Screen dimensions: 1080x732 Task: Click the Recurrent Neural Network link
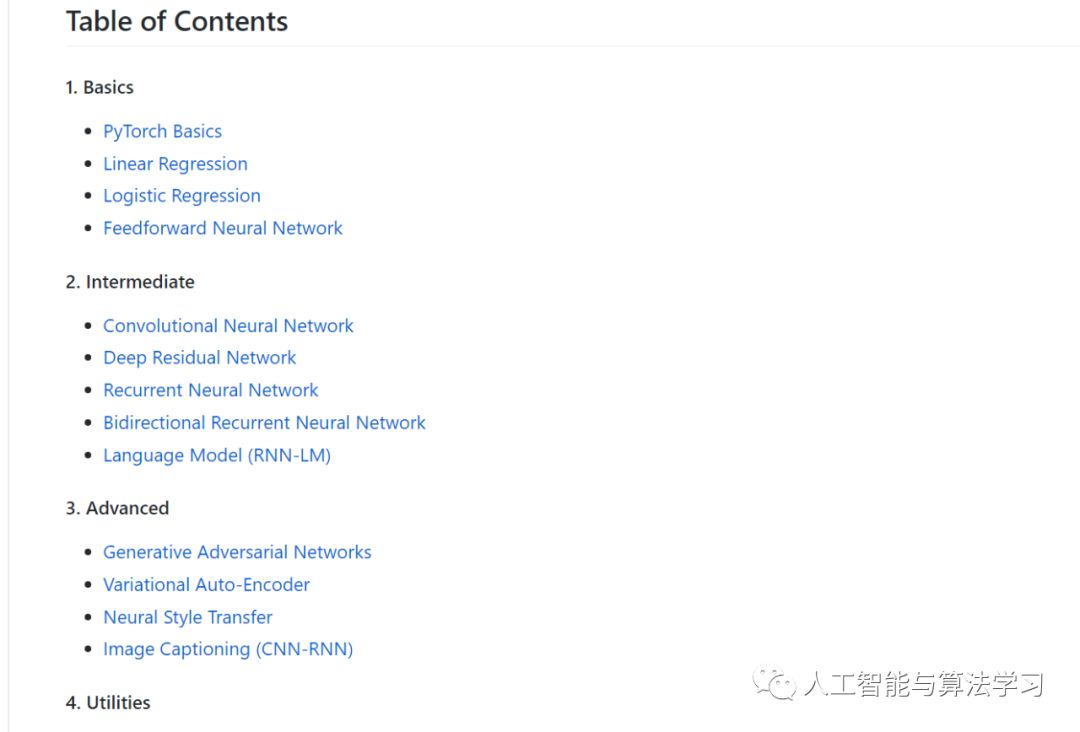(210, 390)
